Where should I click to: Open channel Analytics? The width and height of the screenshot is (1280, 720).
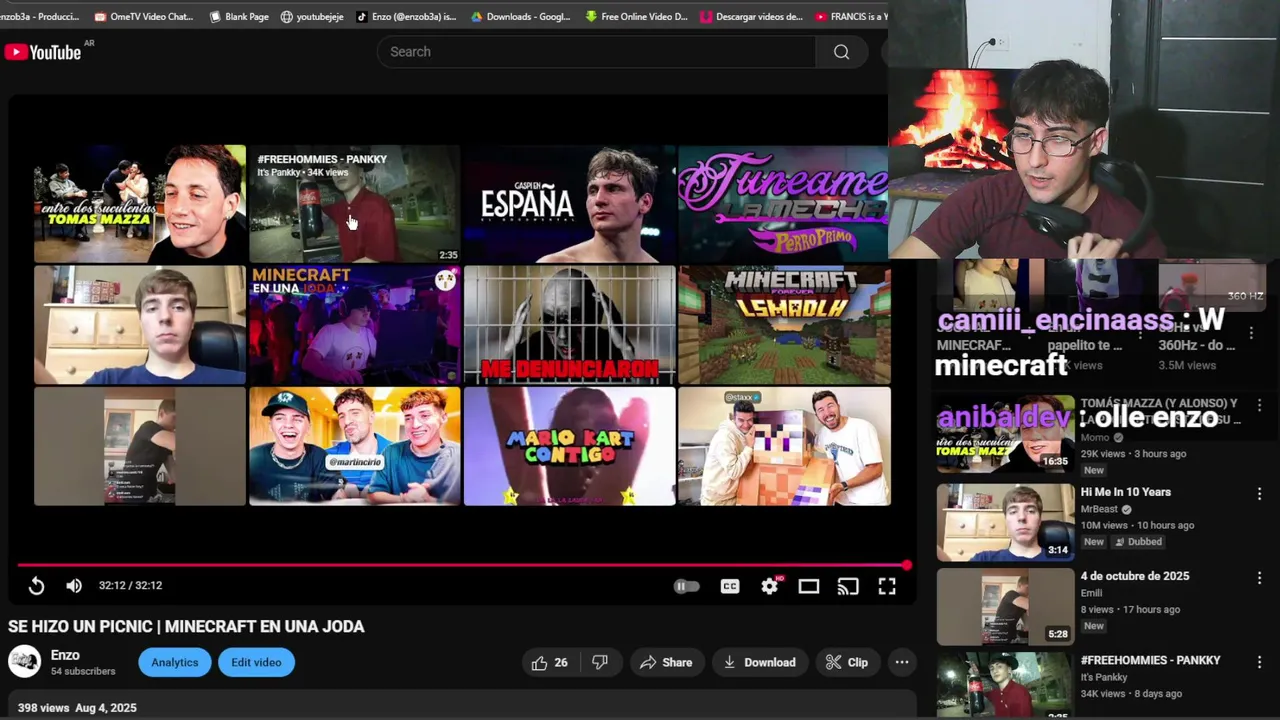175,662
